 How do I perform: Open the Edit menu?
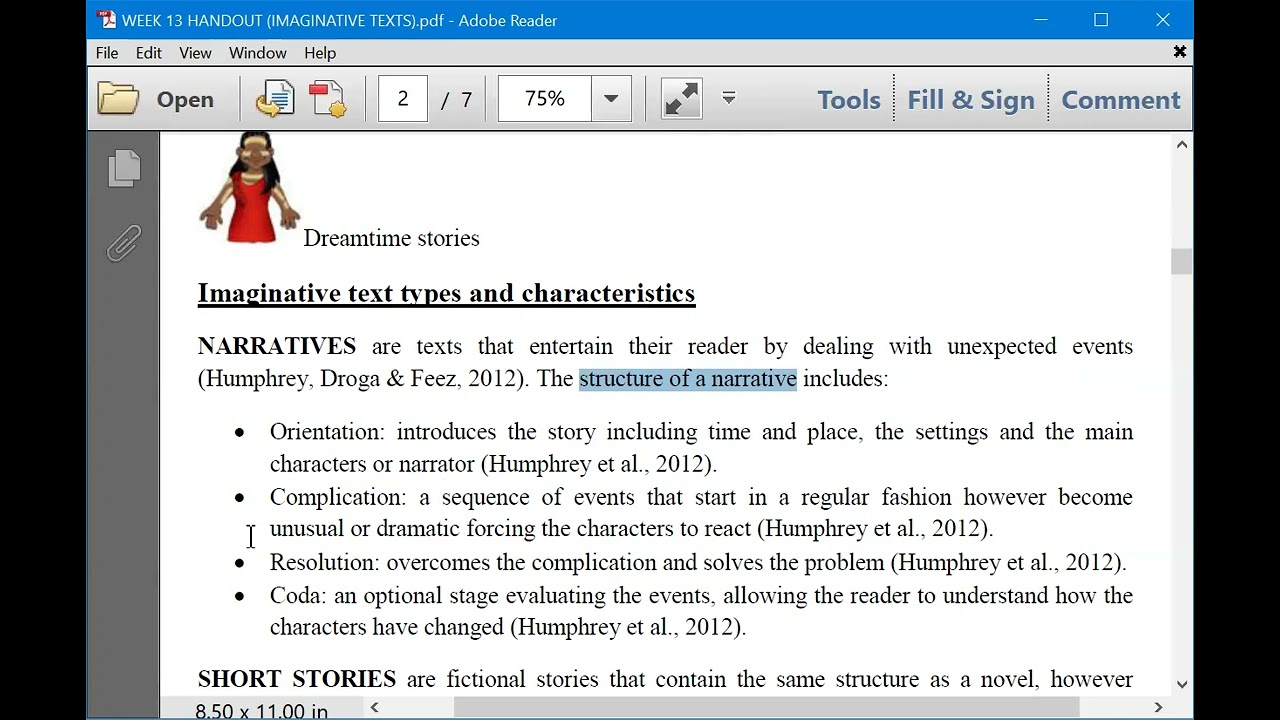pos(149,53)
